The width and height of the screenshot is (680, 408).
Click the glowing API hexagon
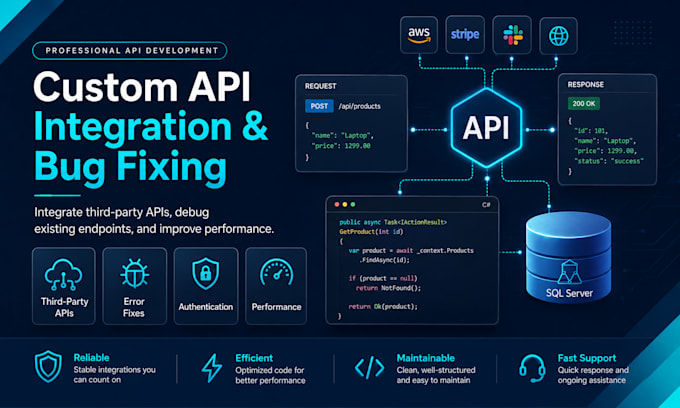coord(486,128)
